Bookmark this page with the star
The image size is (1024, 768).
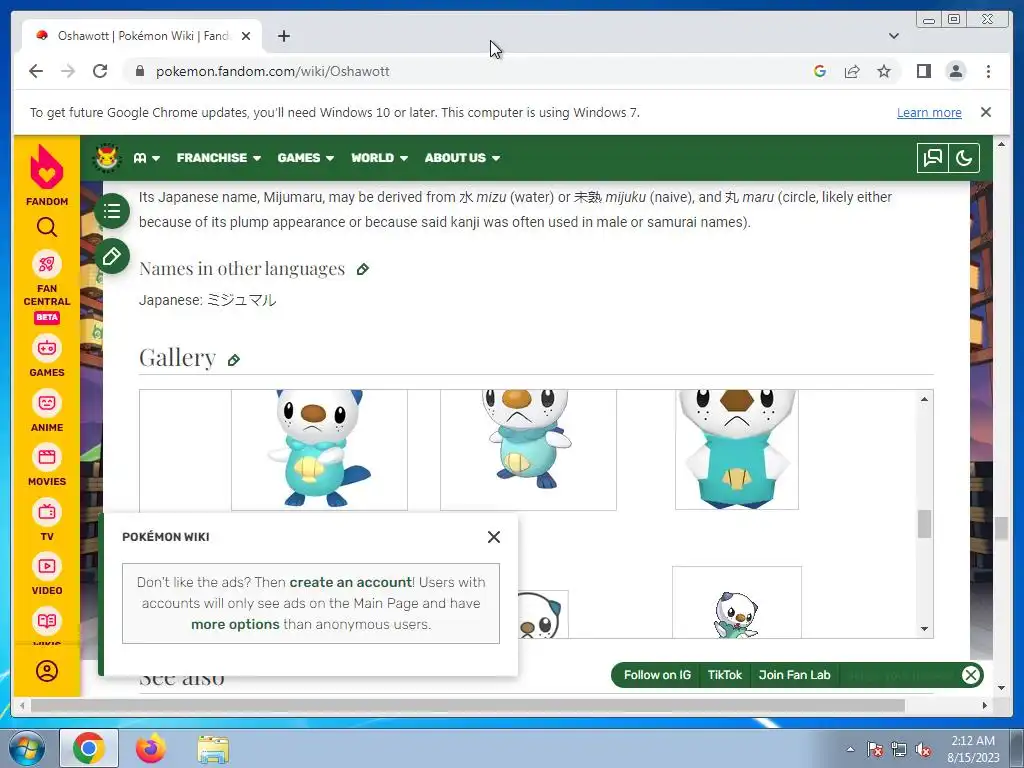[x=884, y=71]
